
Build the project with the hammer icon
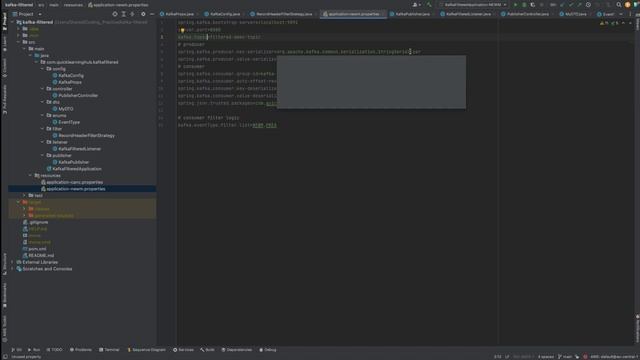click(x=429, y=5)
